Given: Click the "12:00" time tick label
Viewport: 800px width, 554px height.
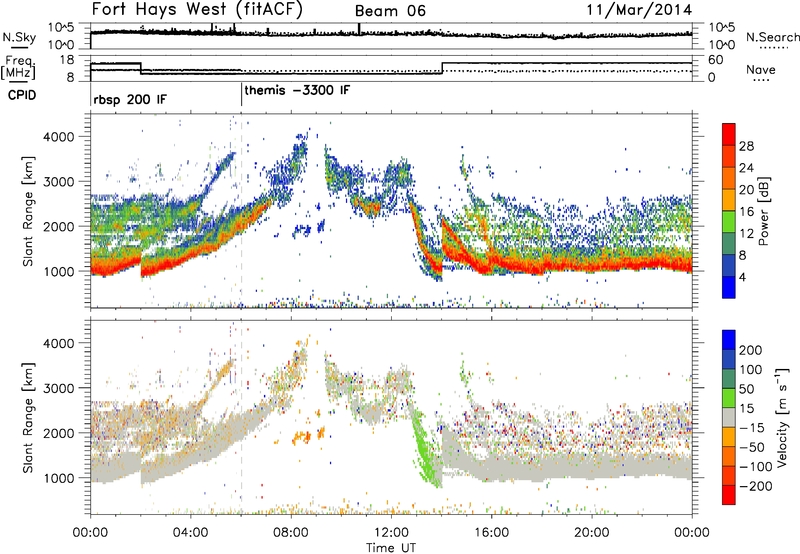Looking at the screenshot, I should point(391,533).
